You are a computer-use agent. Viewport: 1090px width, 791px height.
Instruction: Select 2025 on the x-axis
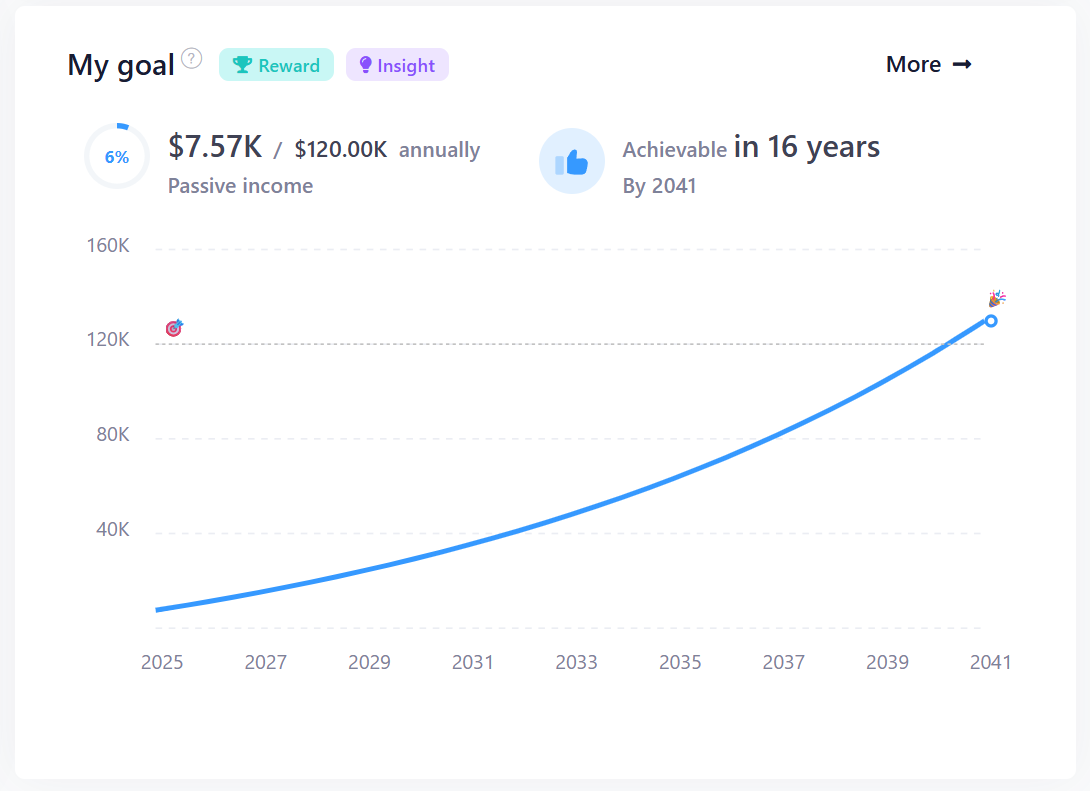point(162,662)
